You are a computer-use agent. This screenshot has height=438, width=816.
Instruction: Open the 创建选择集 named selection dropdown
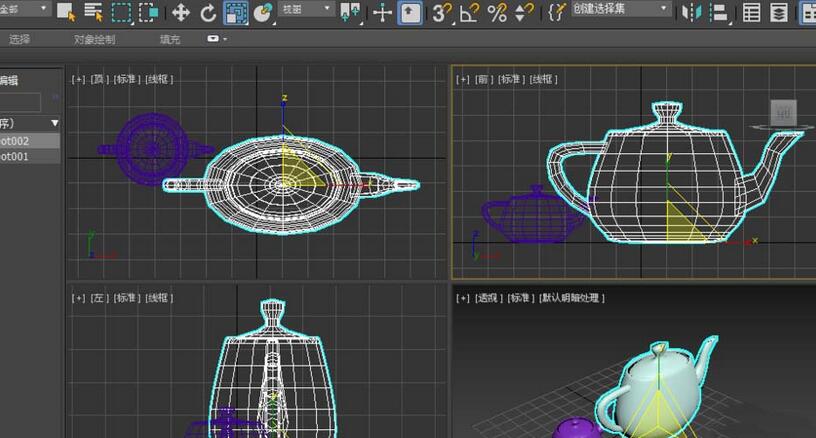(621, 9)
